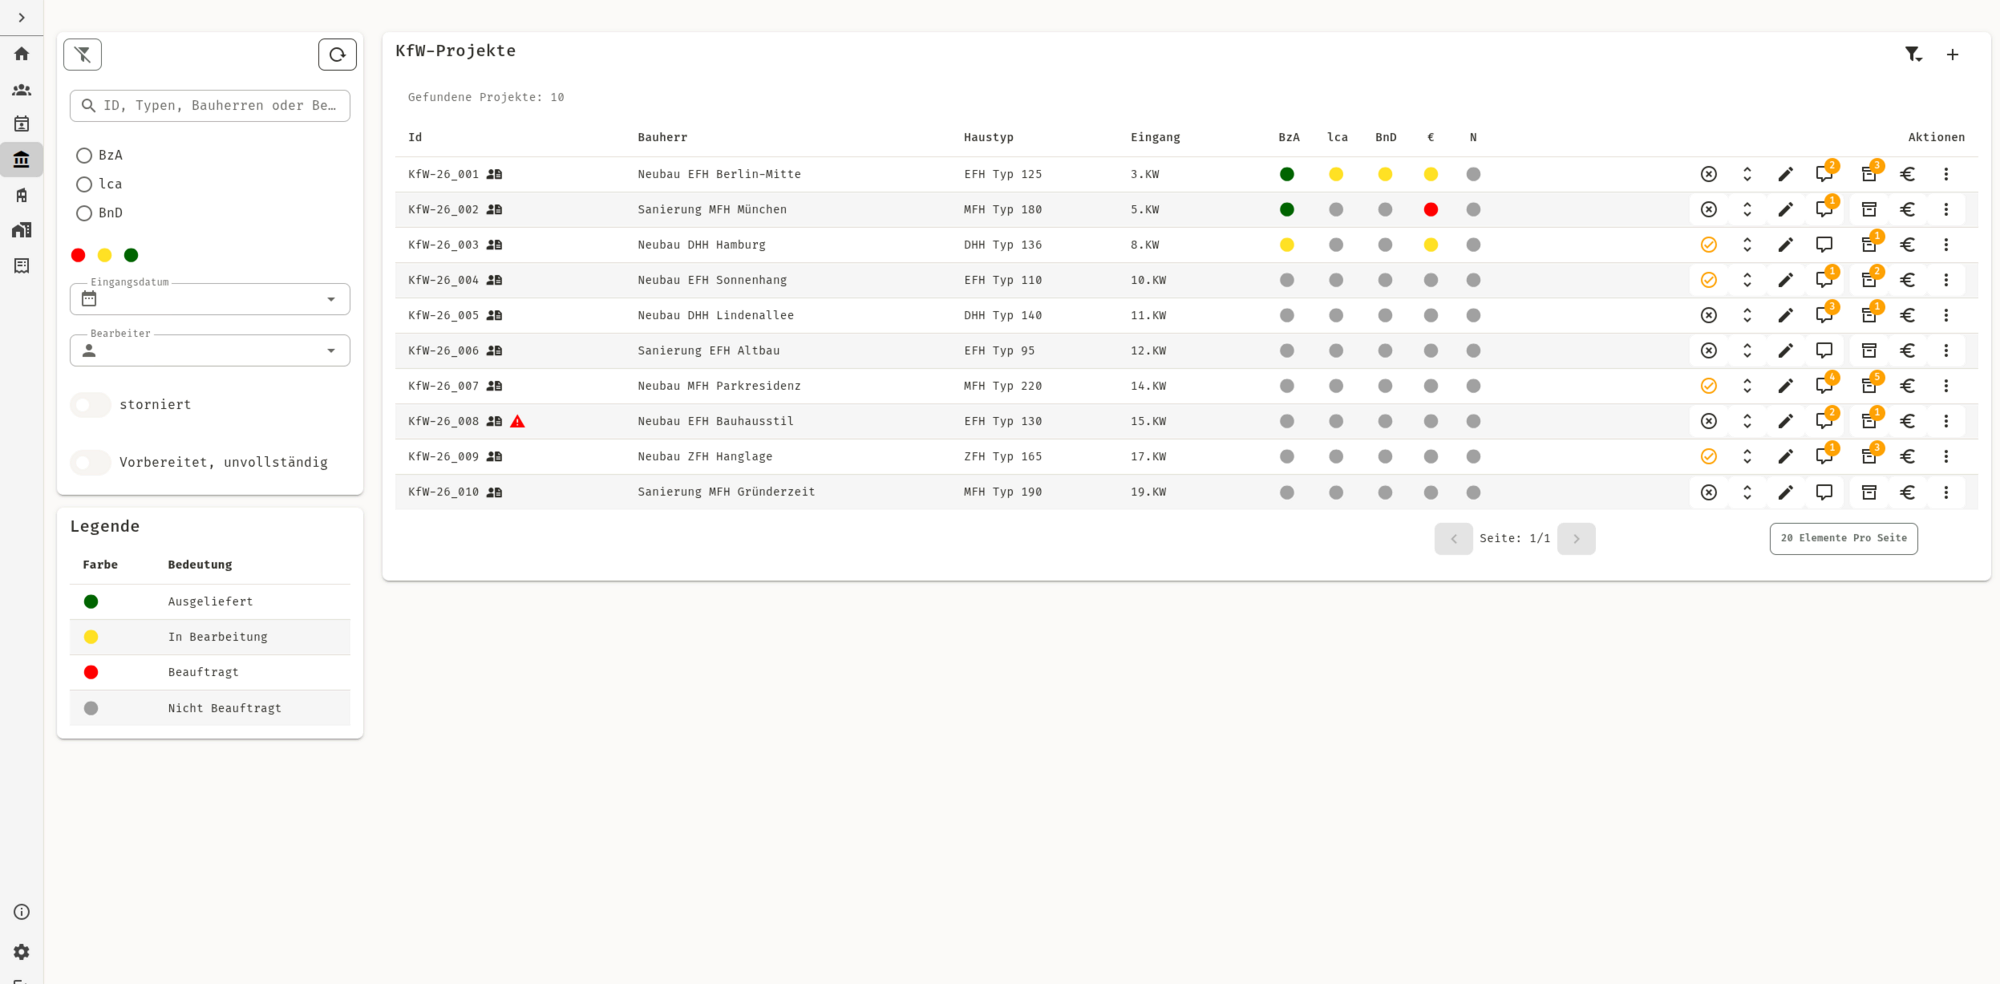Open euro billing for KfW-26_006
Viewport: 2000px width, 984px height.
click(1908, 351)
